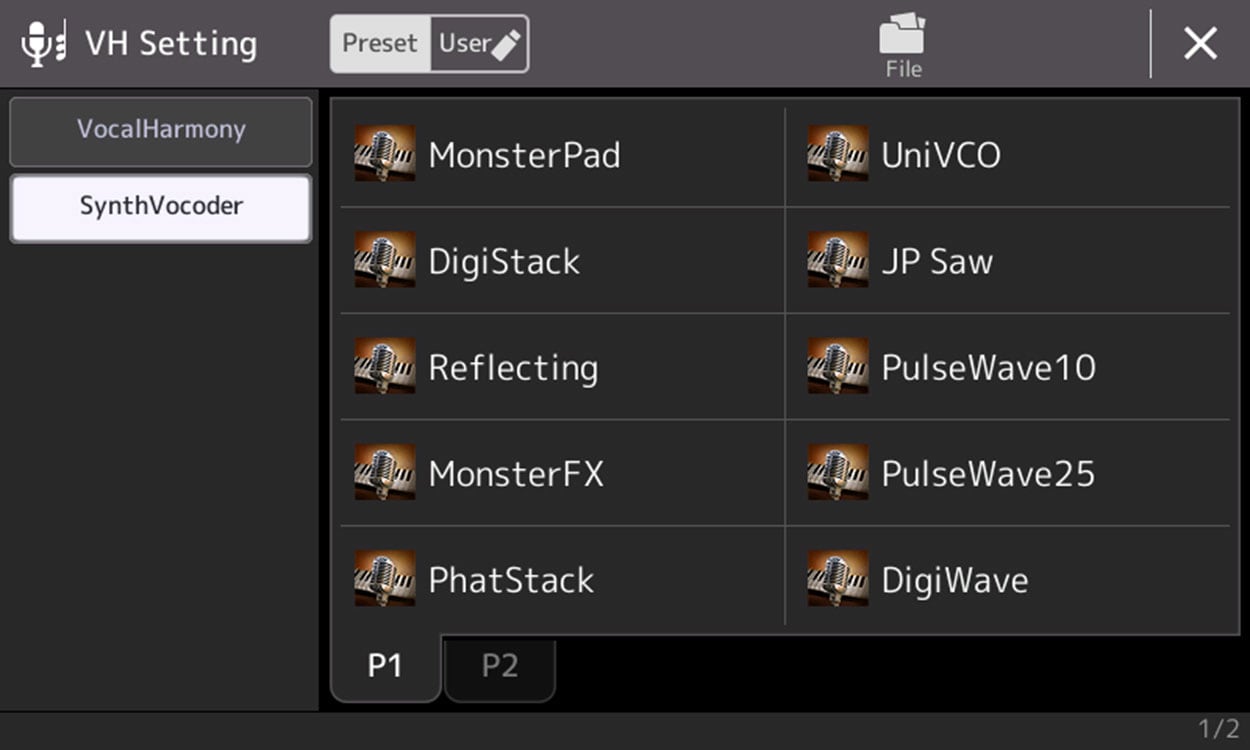Click the UniVCO microphone icon
This screenshot has width=1250, height=750.
tap(838, 154)
